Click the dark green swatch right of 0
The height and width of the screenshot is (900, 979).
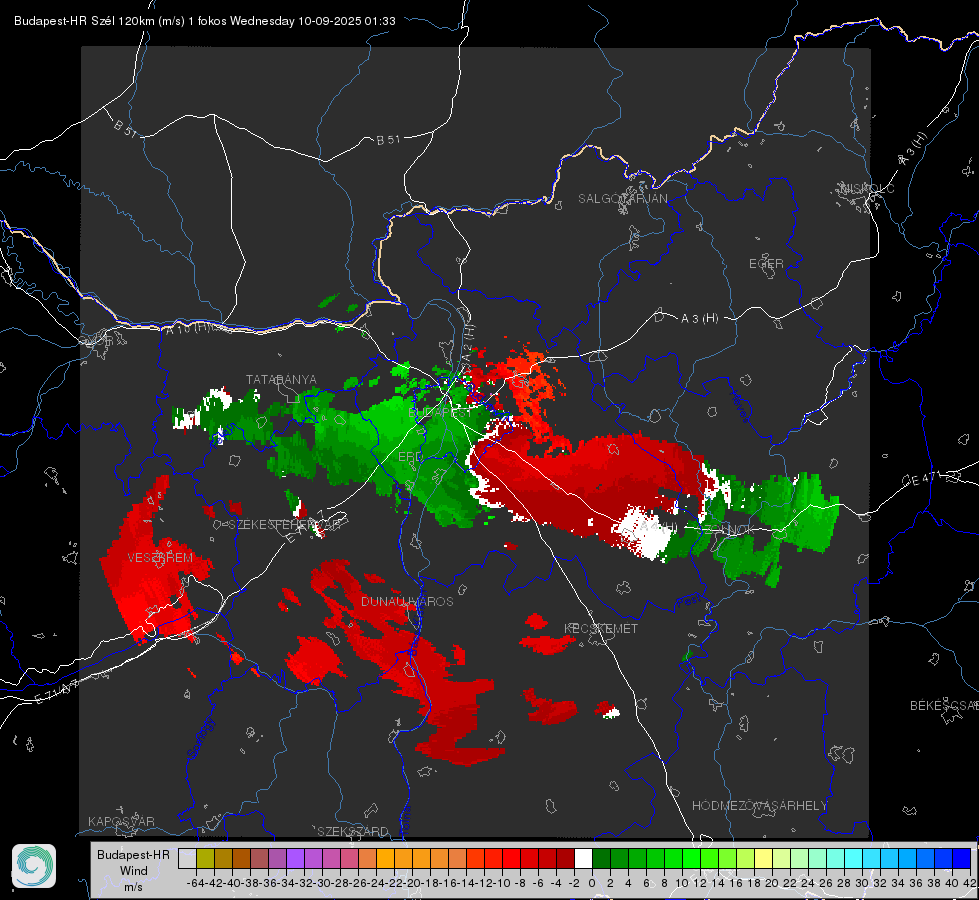pyautogui.click(x=601, y=858)
